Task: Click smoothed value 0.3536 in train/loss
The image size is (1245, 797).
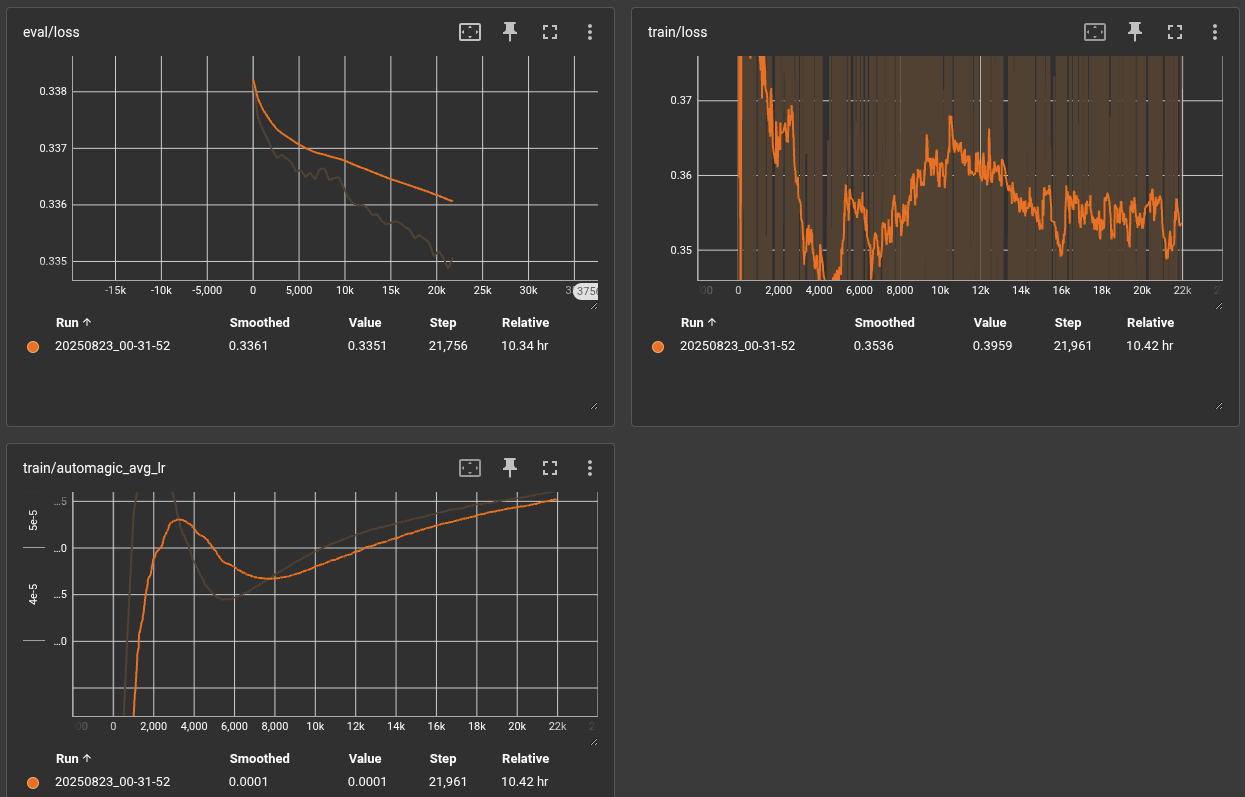Action: [x=873, y=346]
